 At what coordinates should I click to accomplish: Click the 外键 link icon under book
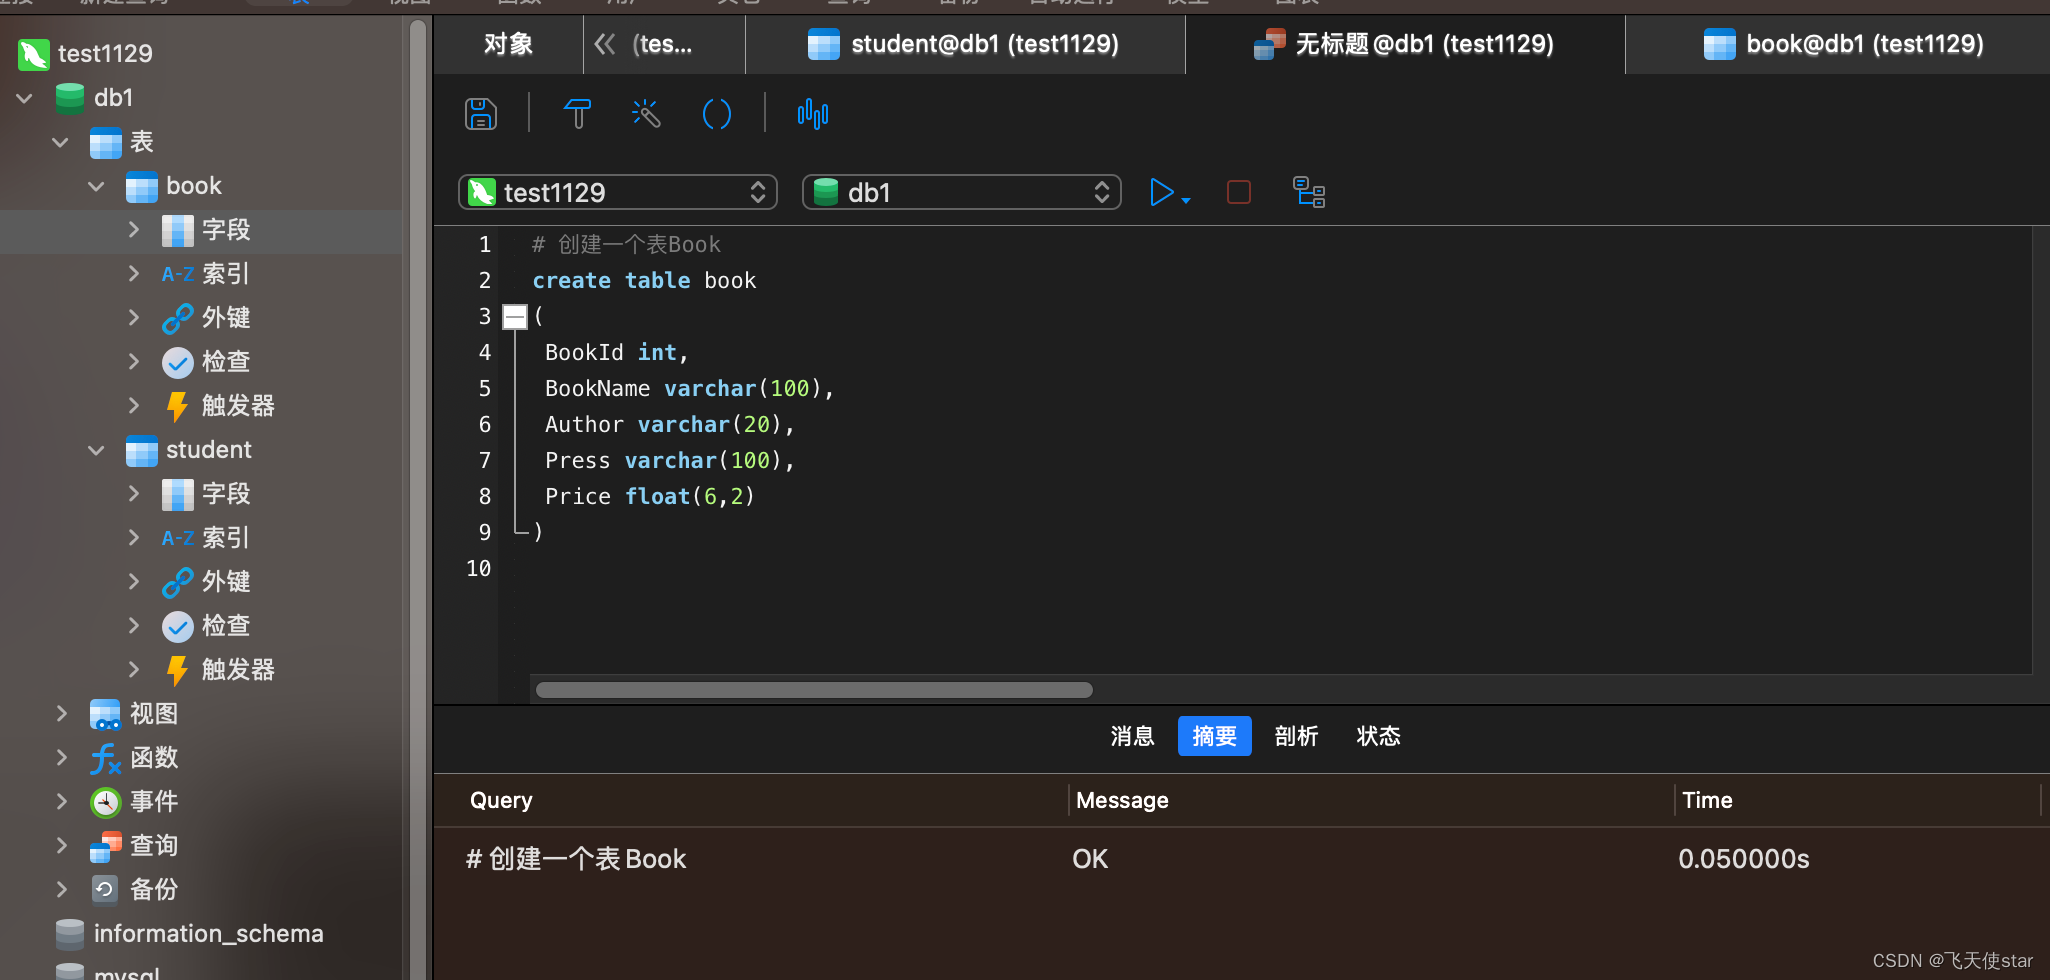coord(178,318)
